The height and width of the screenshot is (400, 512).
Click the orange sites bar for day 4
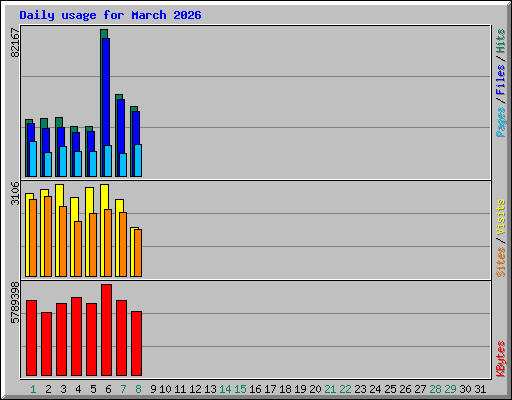tap(78, 249)
